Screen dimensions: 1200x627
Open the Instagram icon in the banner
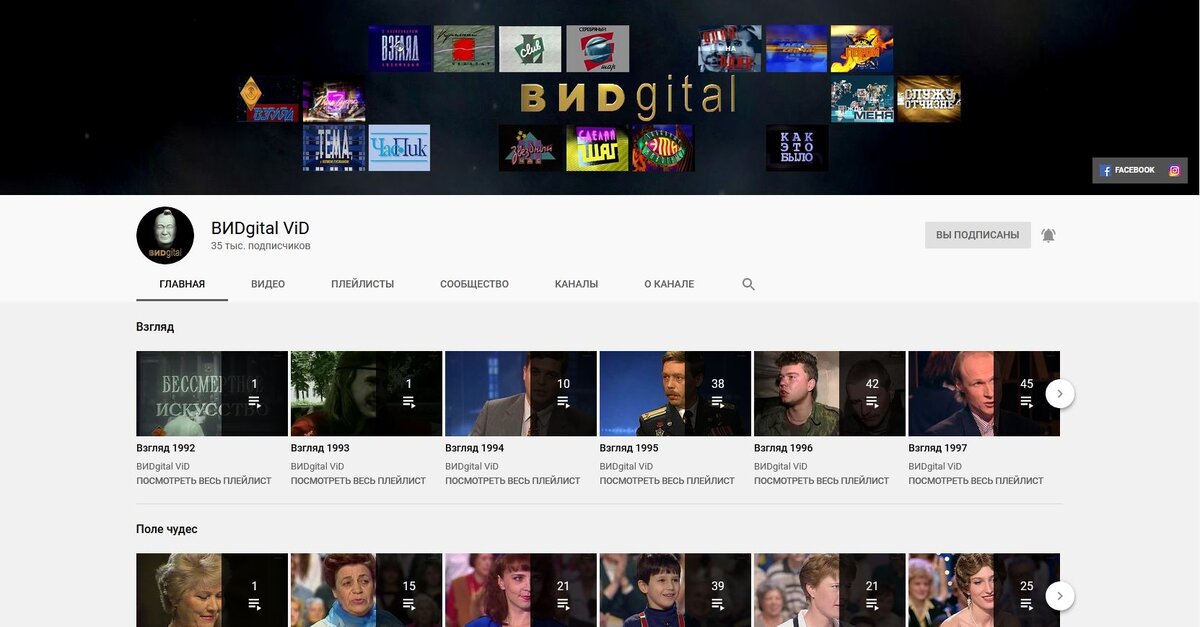pyautogui.click(x=1174, y=170)
